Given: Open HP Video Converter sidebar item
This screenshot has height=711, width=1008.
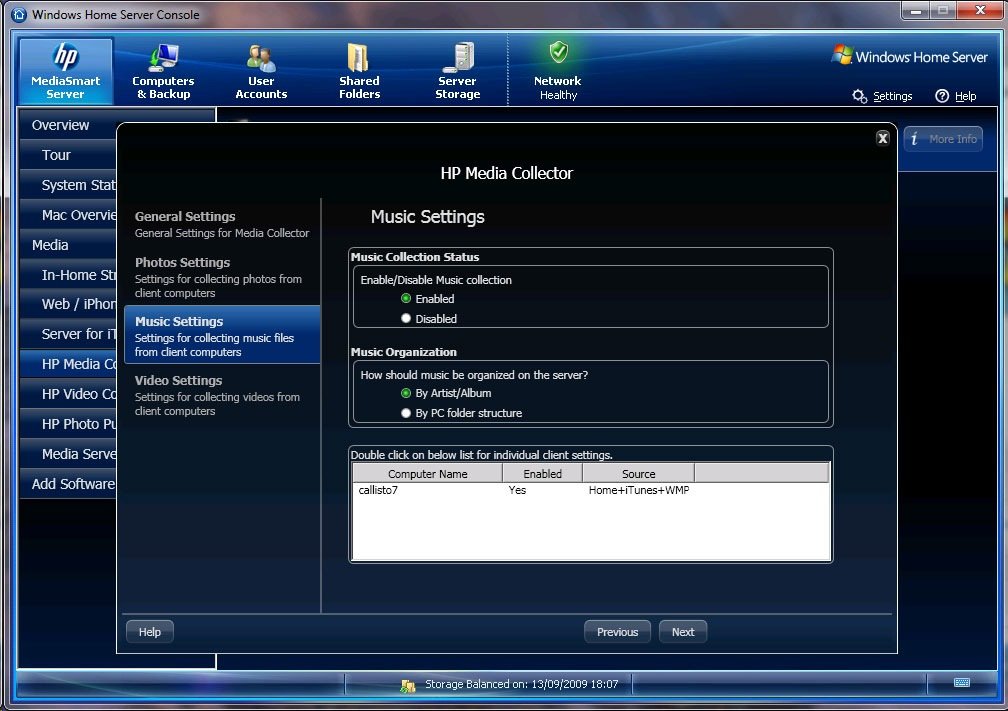Looking at the screenshot, I should coord(68,394).
